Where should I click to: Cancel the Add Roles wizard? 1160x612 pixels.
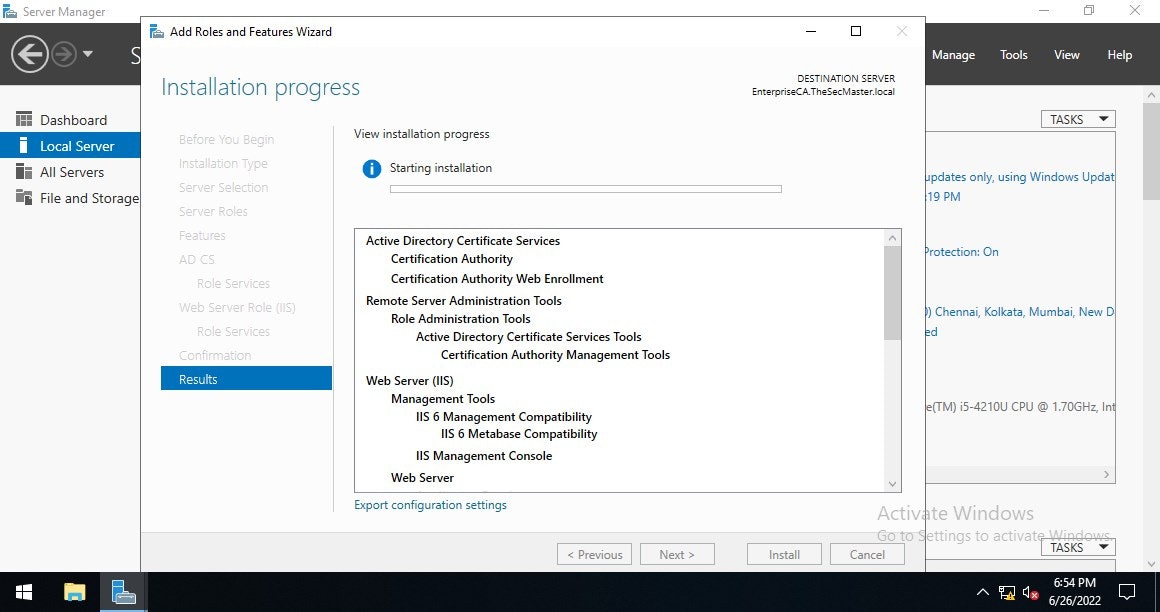867,554
